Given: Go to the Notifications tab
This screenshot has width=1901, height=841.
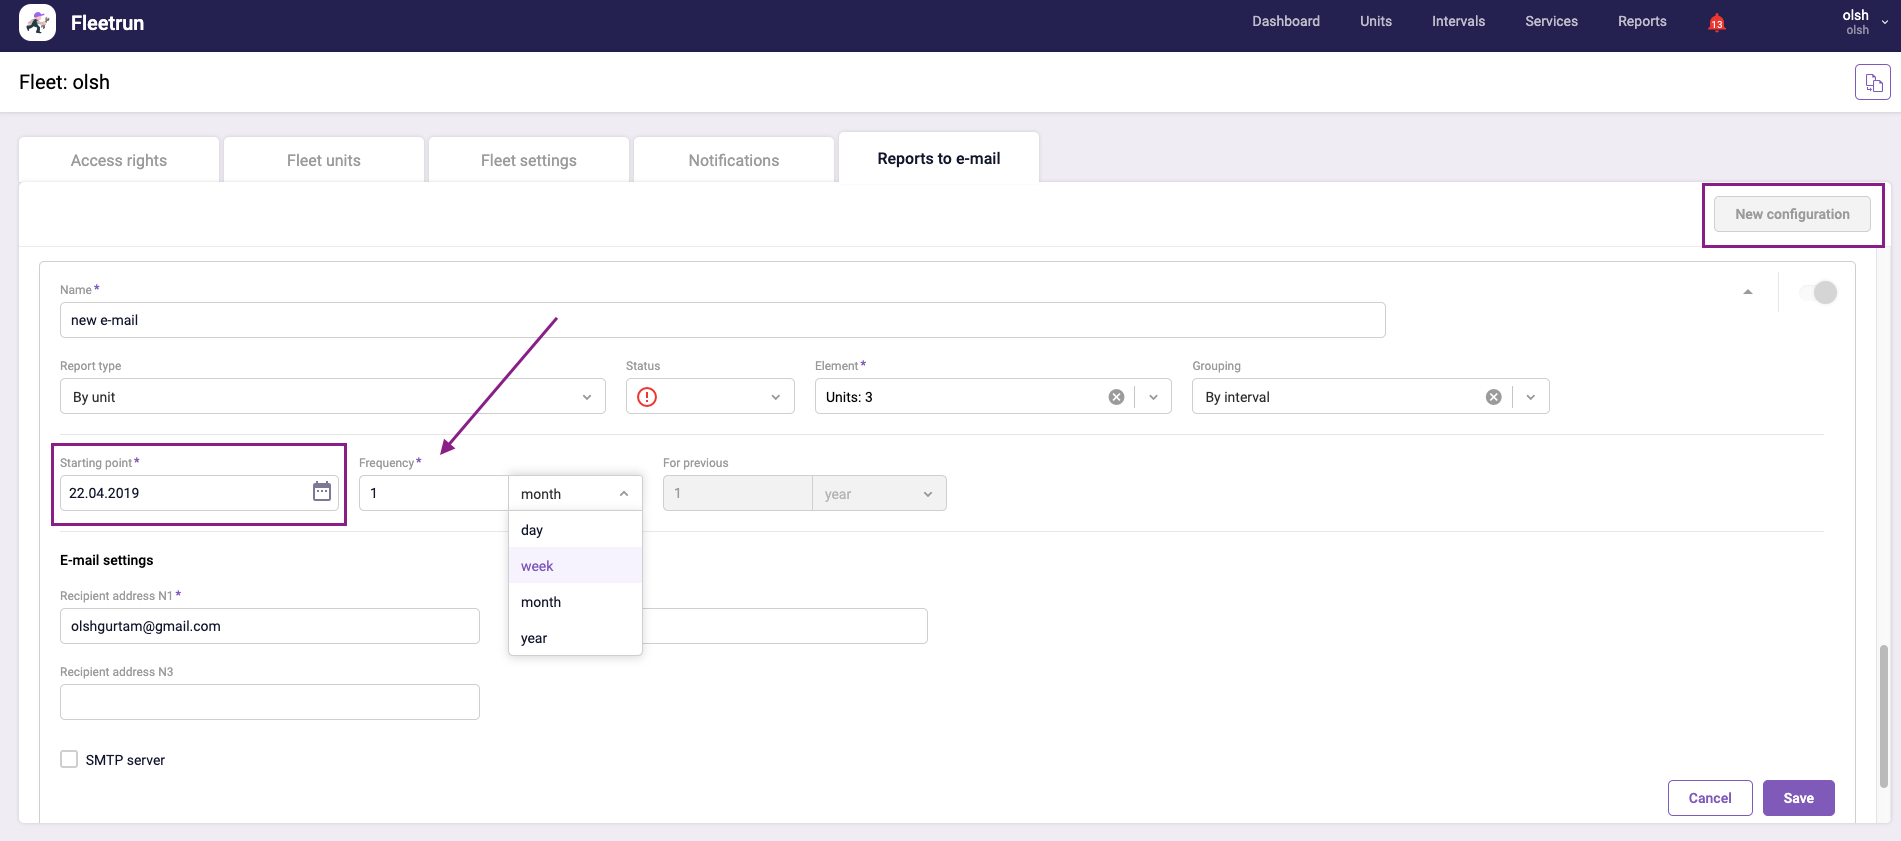Looking at the screenshot, I should point(733,160).
